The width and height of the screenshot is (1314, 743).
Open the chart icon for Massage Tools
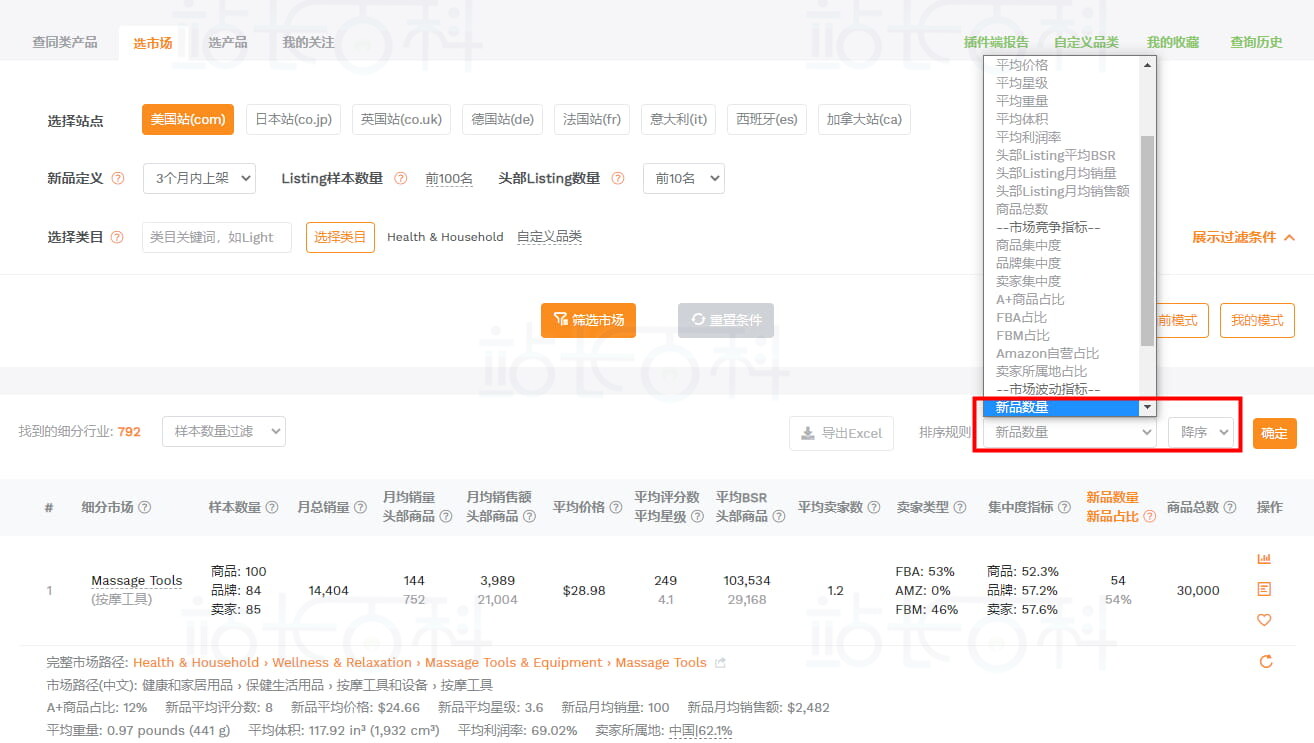pyautogui.click(x=1264, y=559)
